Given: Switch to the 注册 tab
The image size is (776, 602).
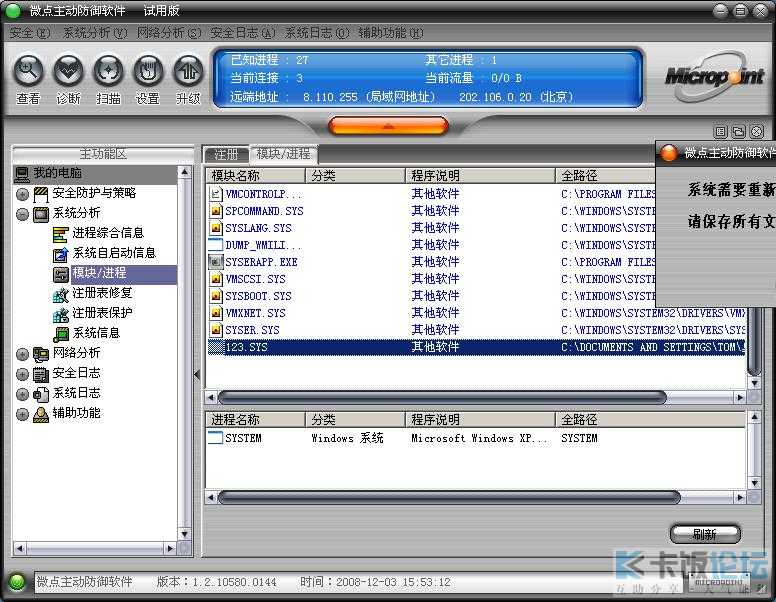Looking at the screenshot, I should tap(226, 154).
